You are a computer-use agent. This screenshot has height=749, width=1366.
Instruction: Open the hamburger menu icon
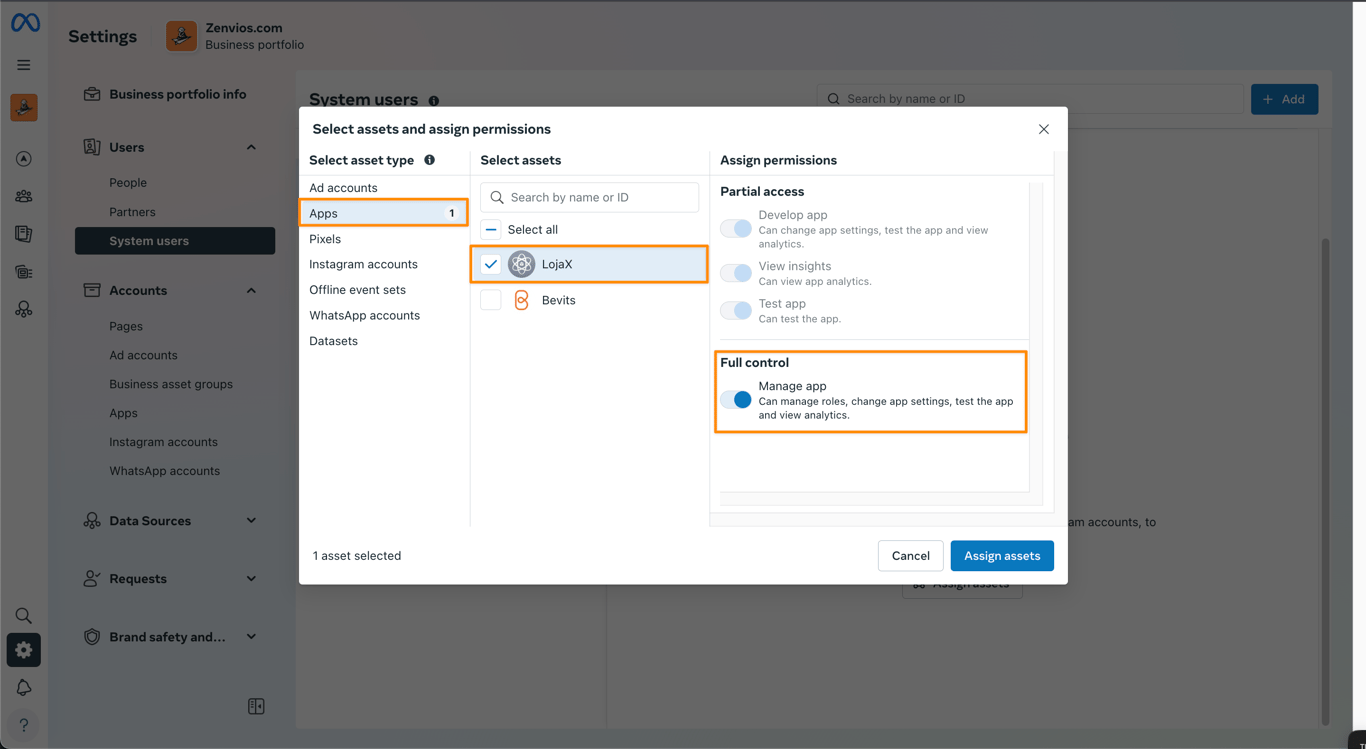tap(24, 65)
